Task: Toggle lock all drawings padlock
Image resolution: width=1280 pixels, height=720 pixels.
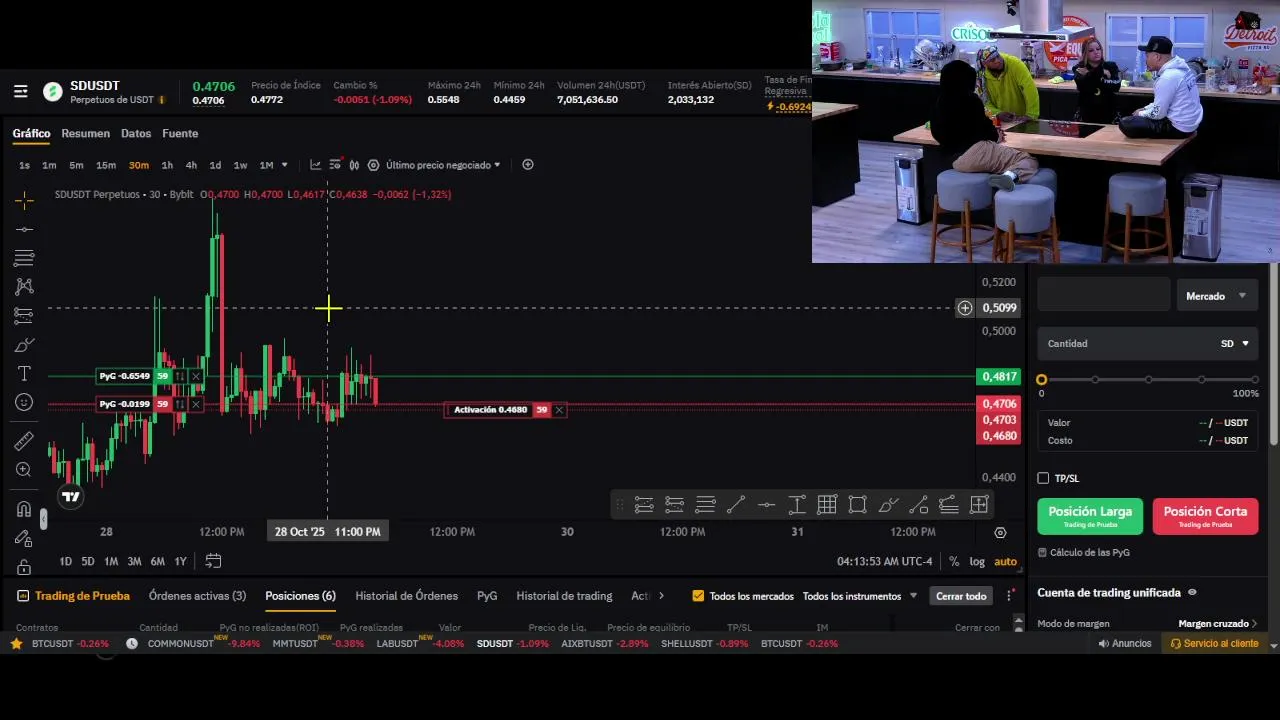Action: point(24,567)
